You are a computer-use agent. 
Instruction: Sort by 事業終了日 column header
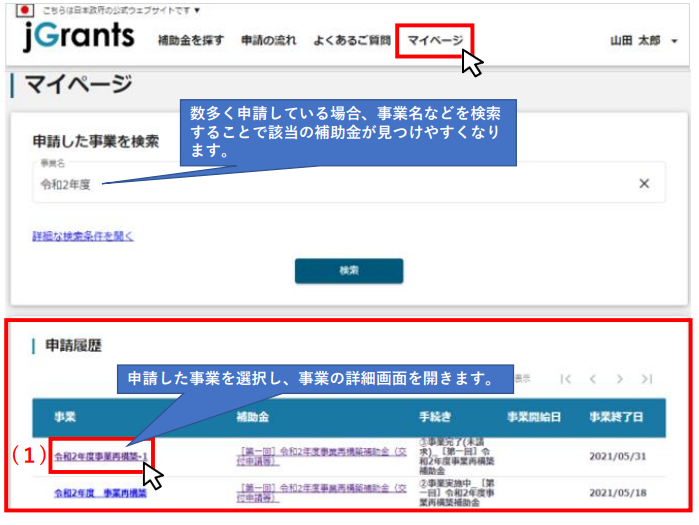coord(616,417)
